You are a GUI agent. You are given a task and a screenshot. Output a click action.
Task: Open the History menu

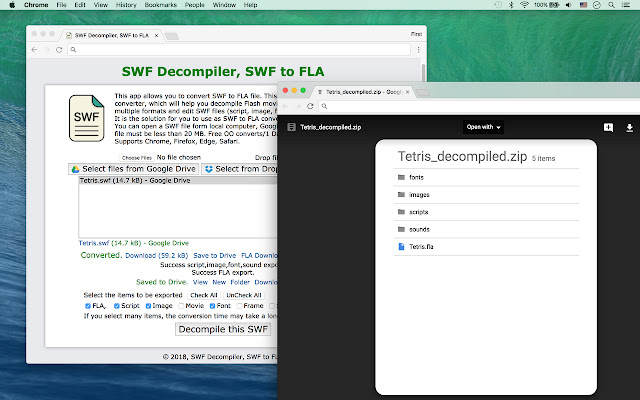(126, 5)
